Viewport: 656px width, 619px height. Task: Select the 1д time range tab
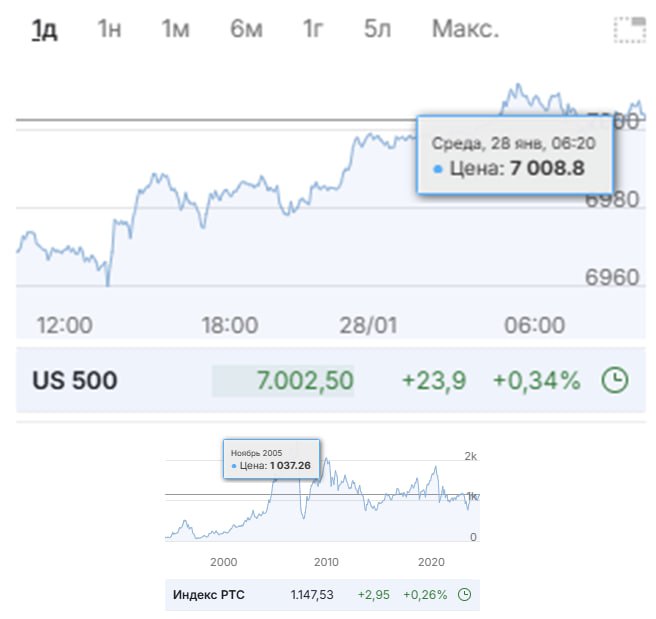44,29
